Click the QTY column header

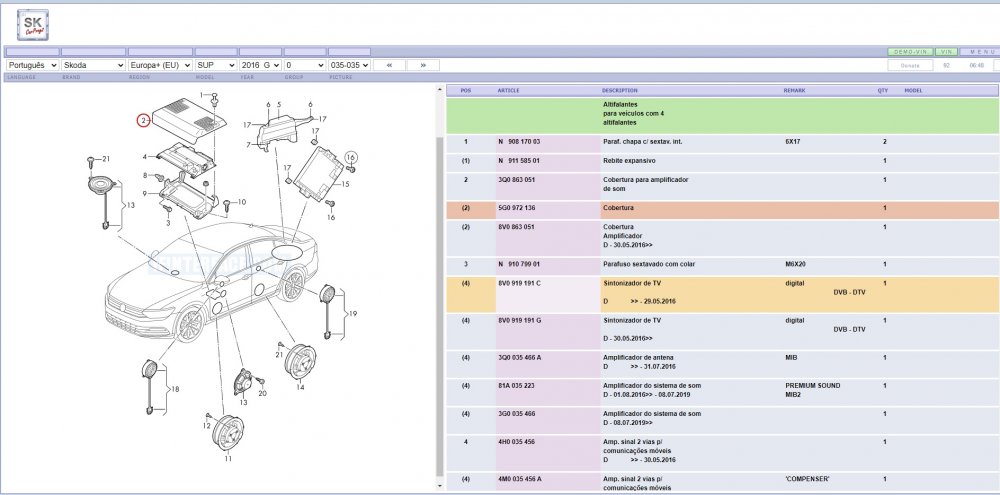(883, 91)
